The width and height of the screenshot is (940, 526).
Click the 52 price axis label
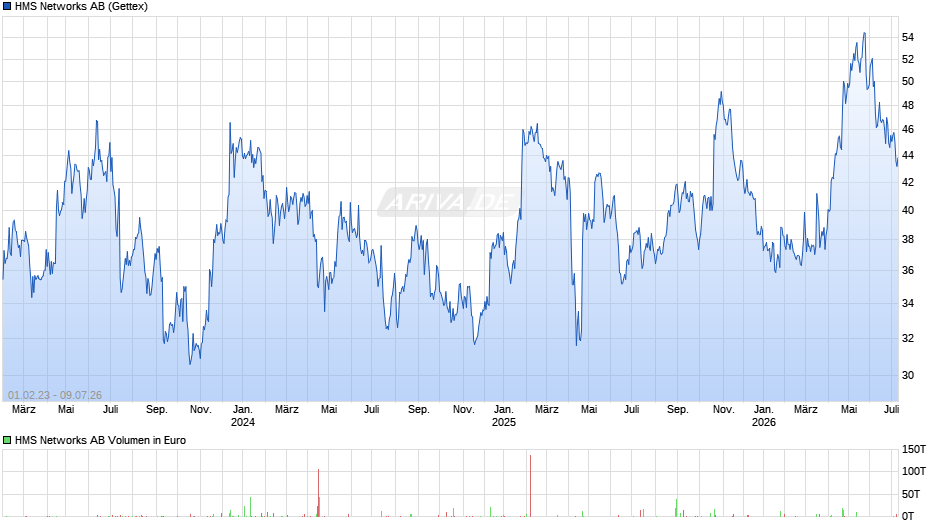point(908,59)
